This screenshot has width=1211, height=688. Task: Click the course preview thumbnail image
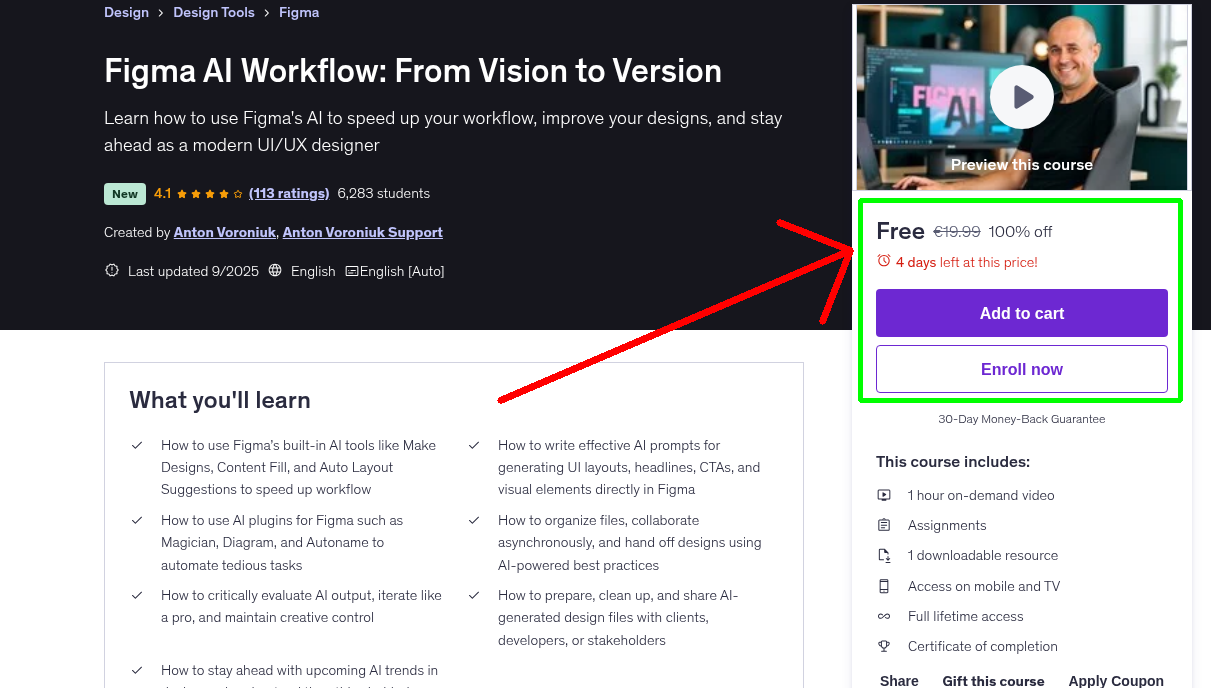[1022, 97]
